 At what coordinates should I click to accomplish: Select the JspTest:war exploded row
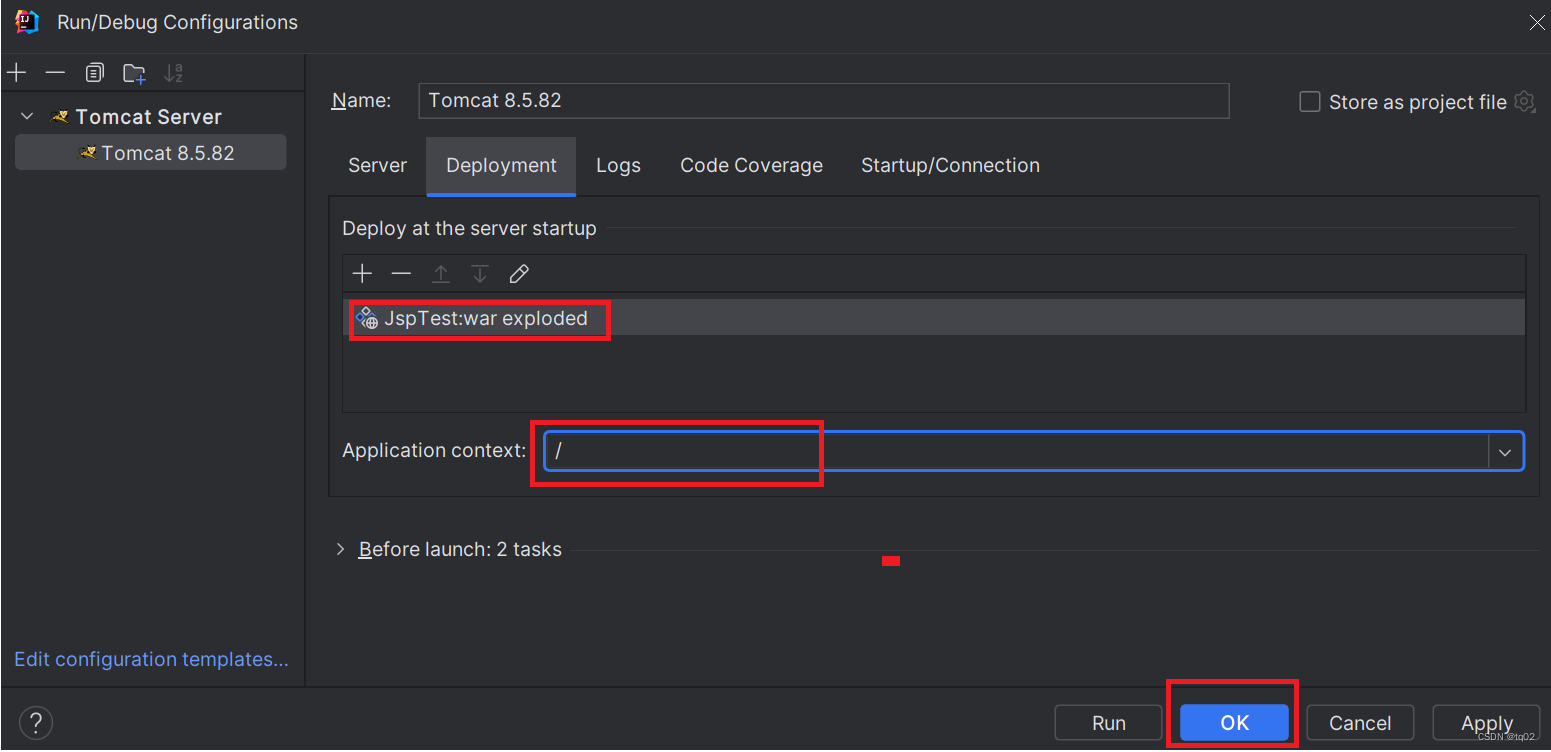[933, 318]
